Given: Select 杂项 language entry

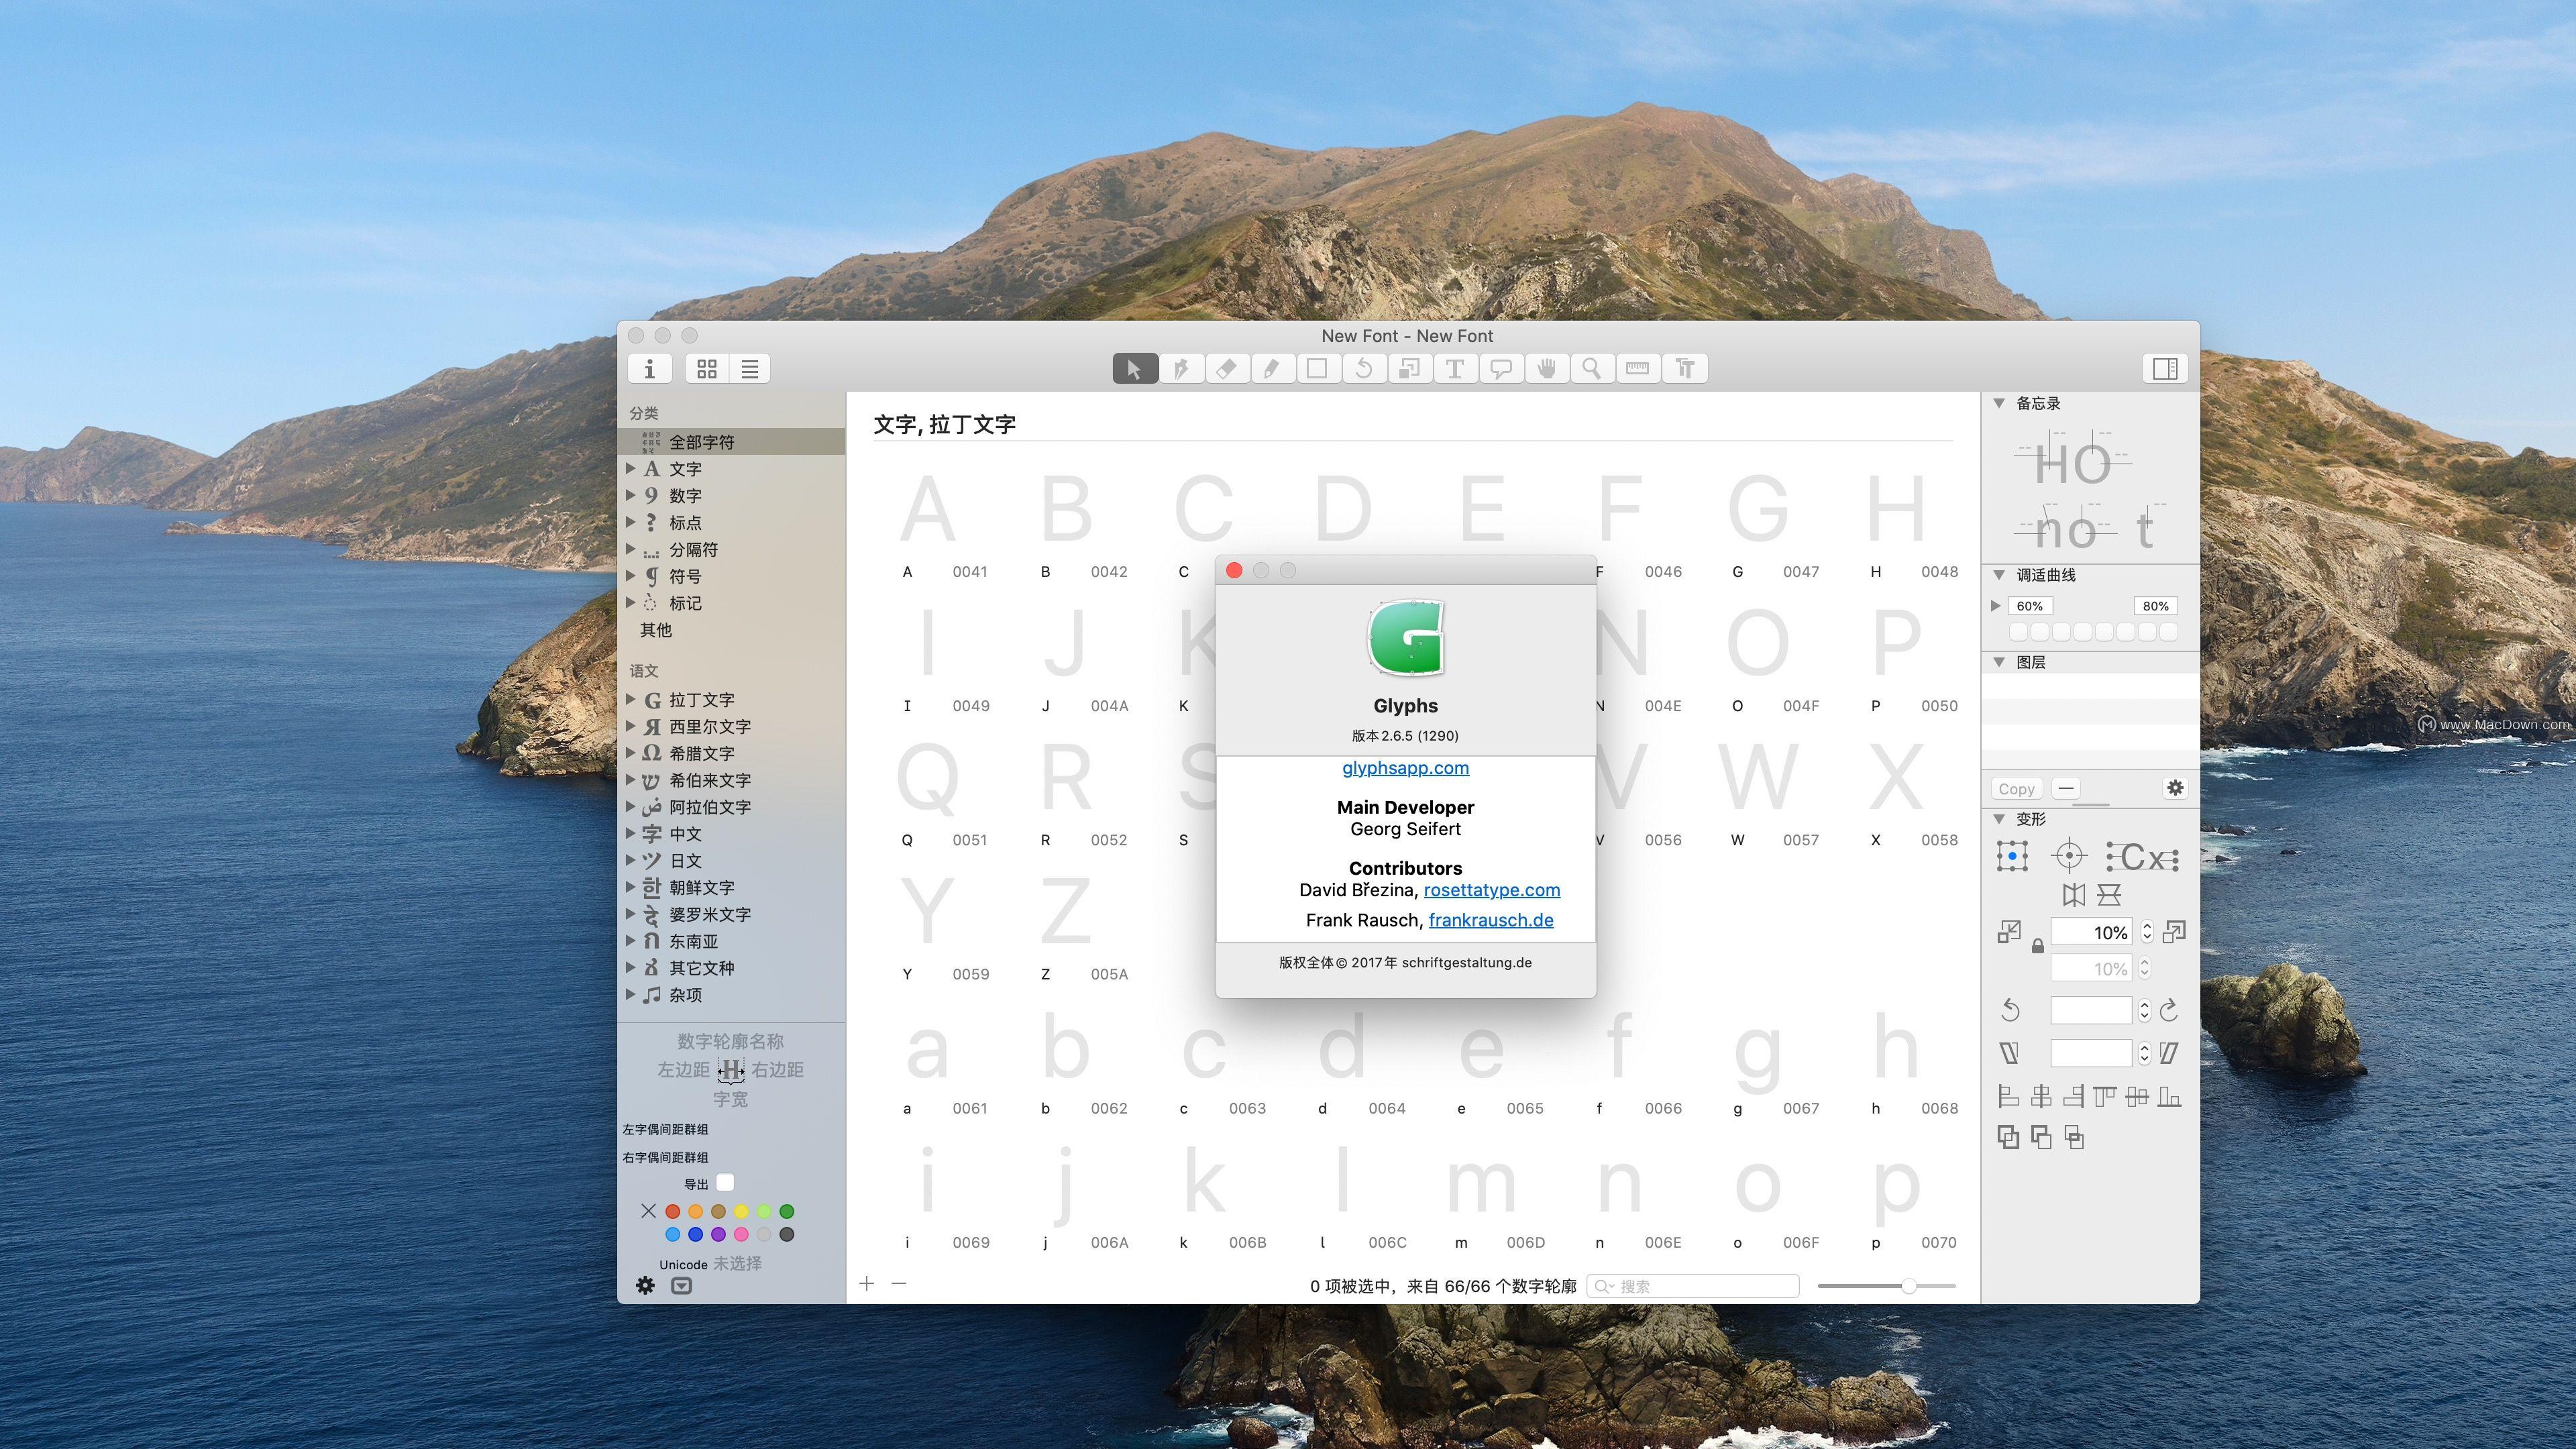Looking at the screenshot, I should coord(686,995).
